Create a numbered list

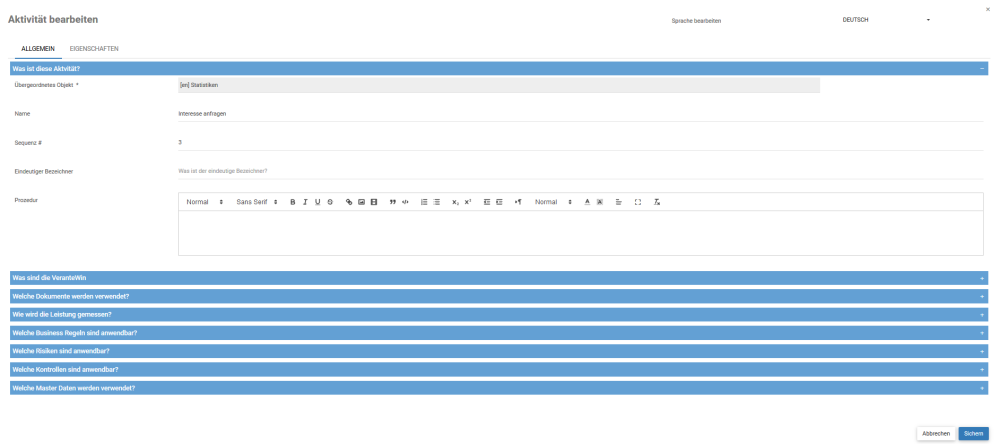[424, 202]
